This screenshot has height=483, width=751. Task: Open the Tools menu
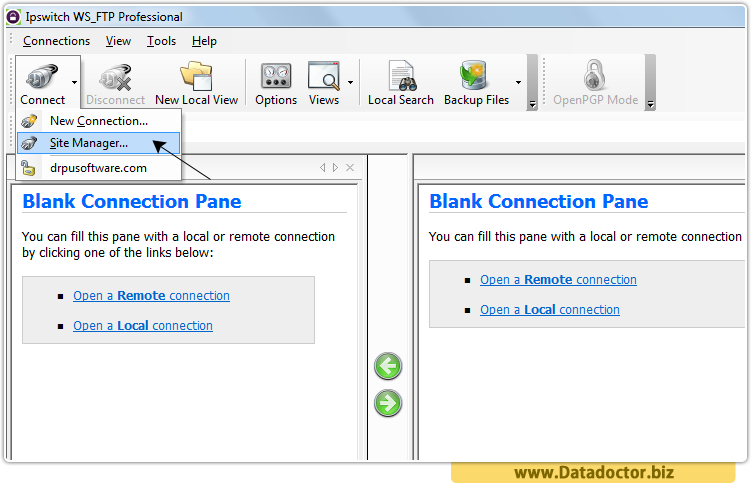(161, 41)
